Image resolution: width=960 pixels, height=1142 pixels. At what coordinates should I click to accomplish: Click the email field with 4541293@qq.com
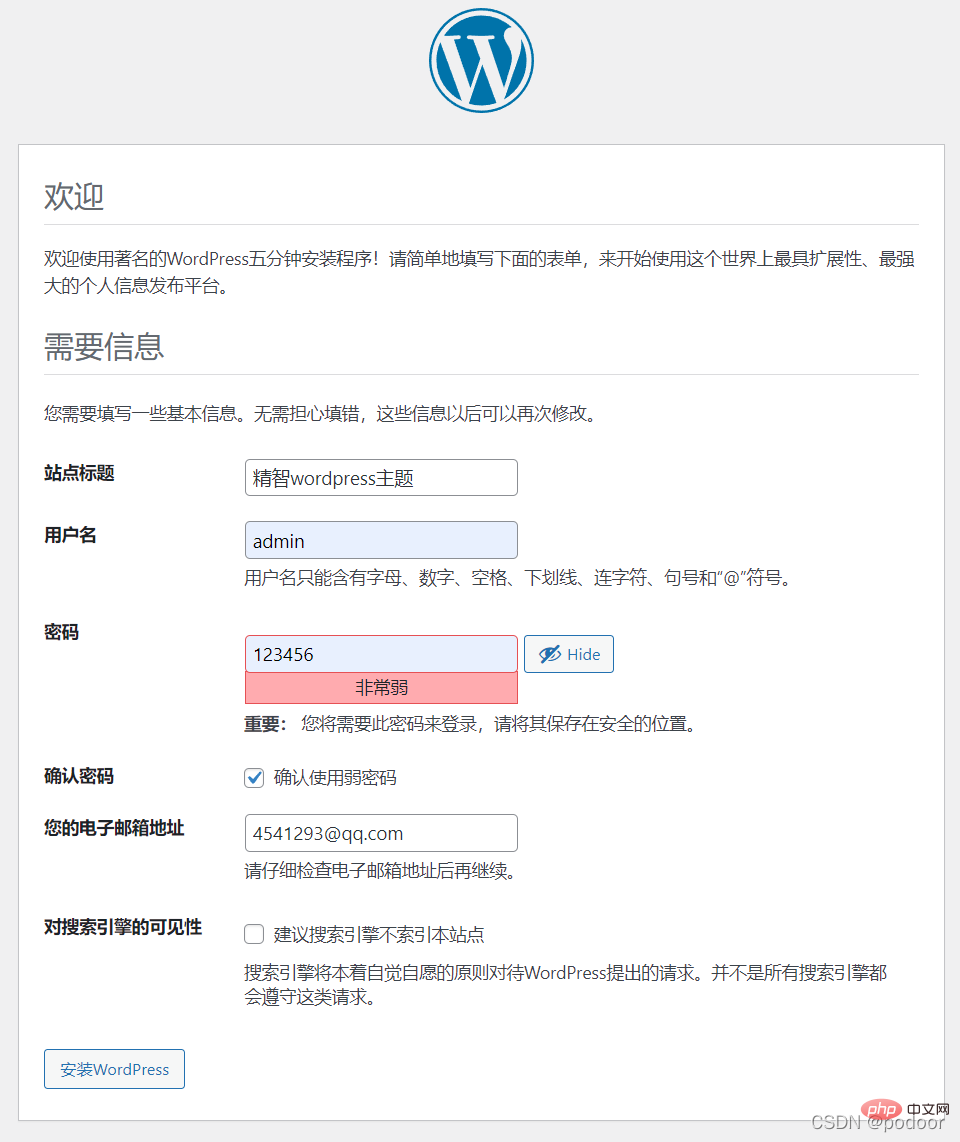pyautogui.click(x=381, y=832)
